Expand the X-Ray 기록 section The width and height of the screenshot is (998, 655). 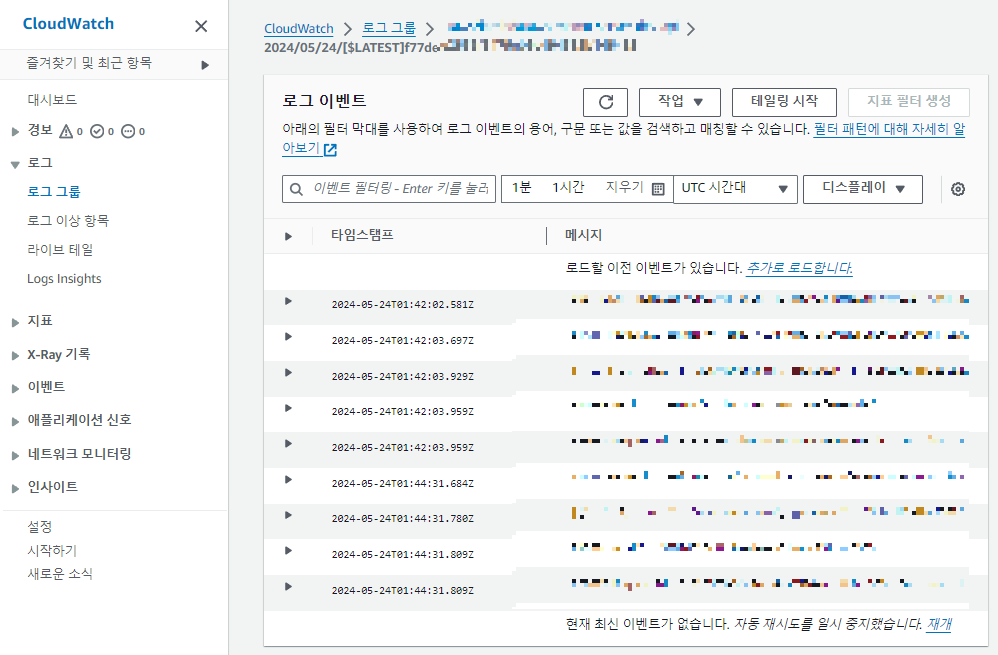click(x=15, y=356)
